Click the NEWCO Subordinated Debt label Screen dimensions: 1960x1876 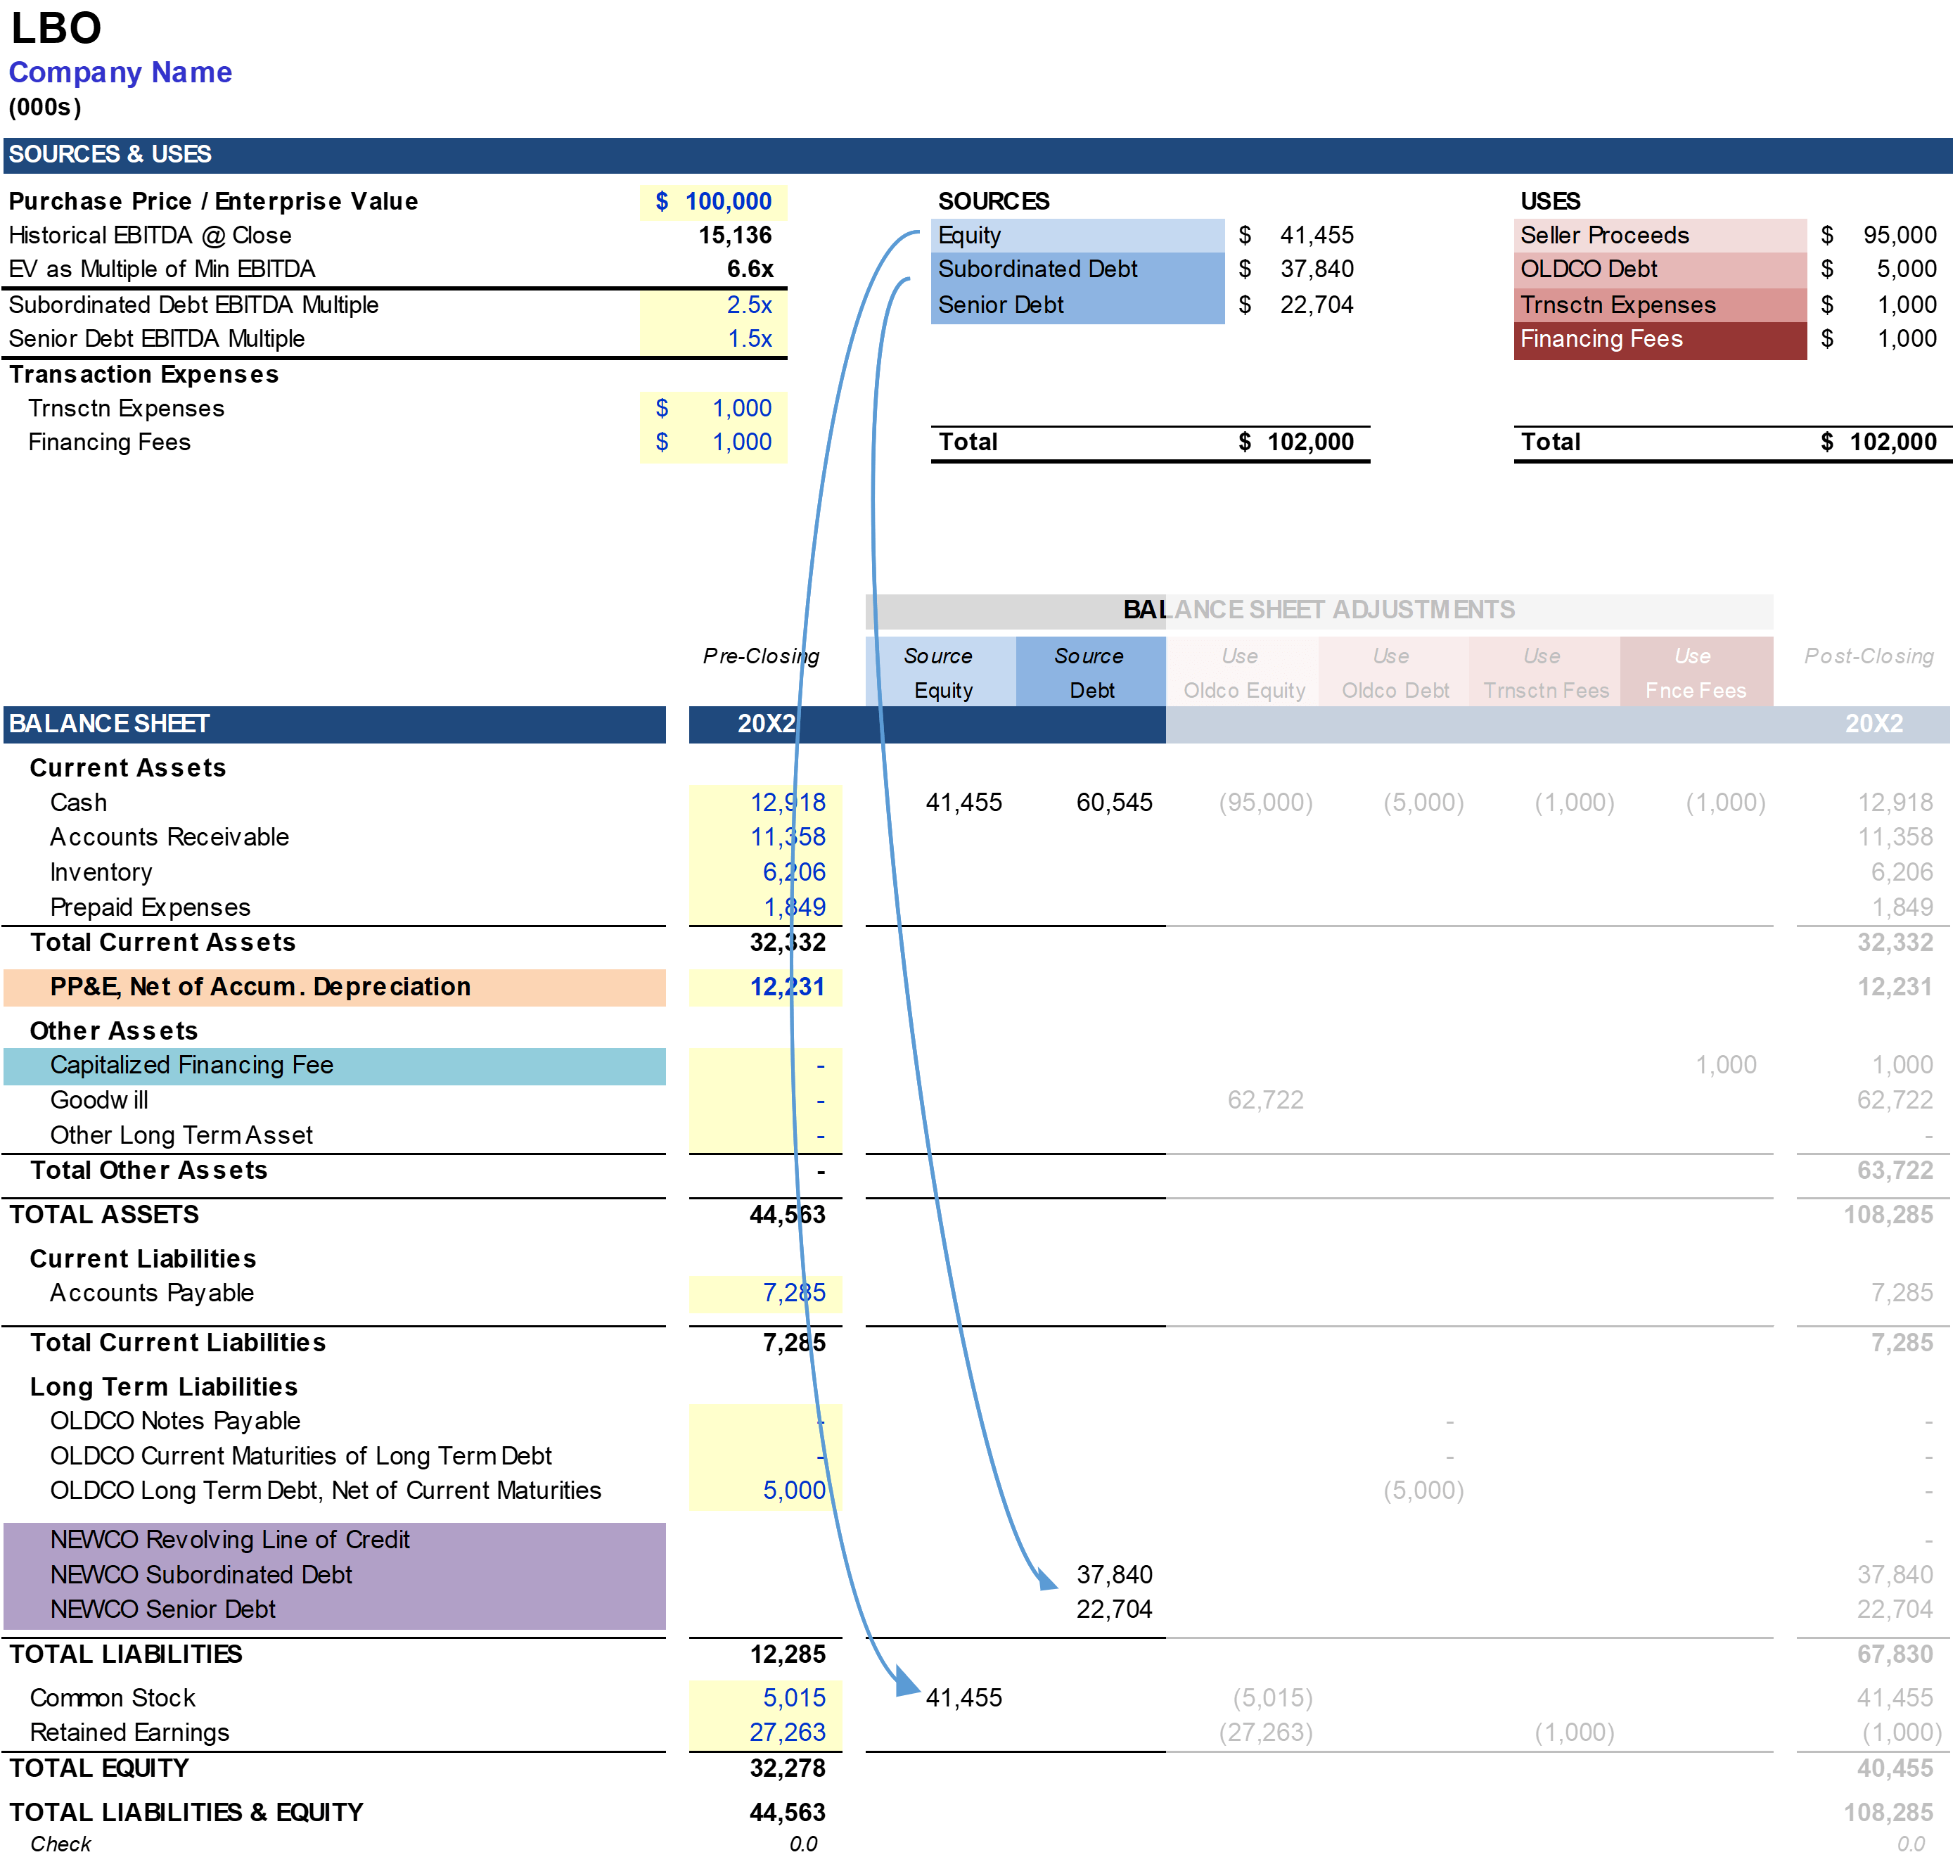[x=201, y=1575]
